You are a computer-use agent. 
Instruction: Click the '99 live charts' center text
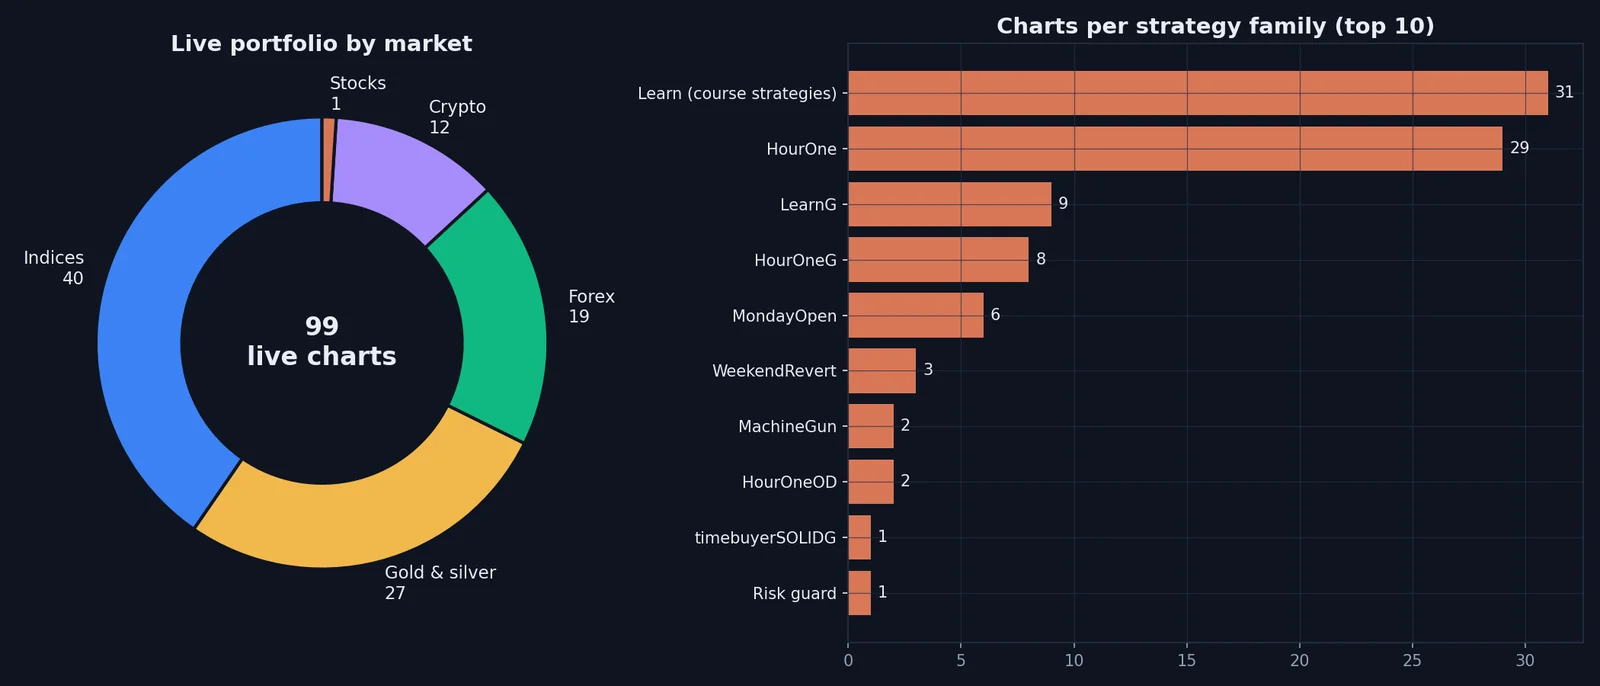(322, 341)
